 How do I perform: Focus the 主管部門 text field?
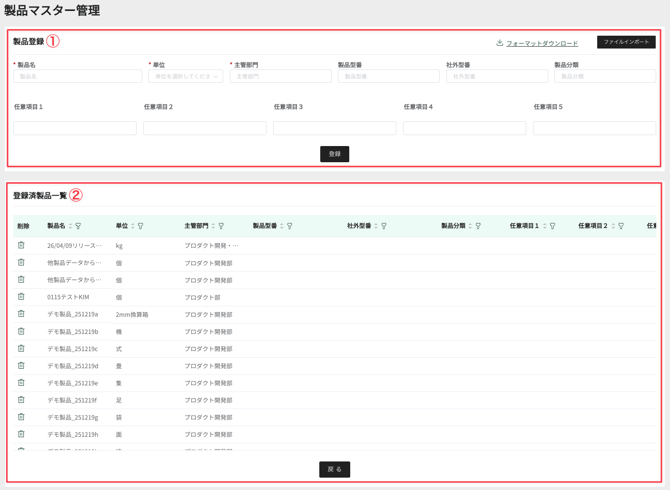(281, 76)
